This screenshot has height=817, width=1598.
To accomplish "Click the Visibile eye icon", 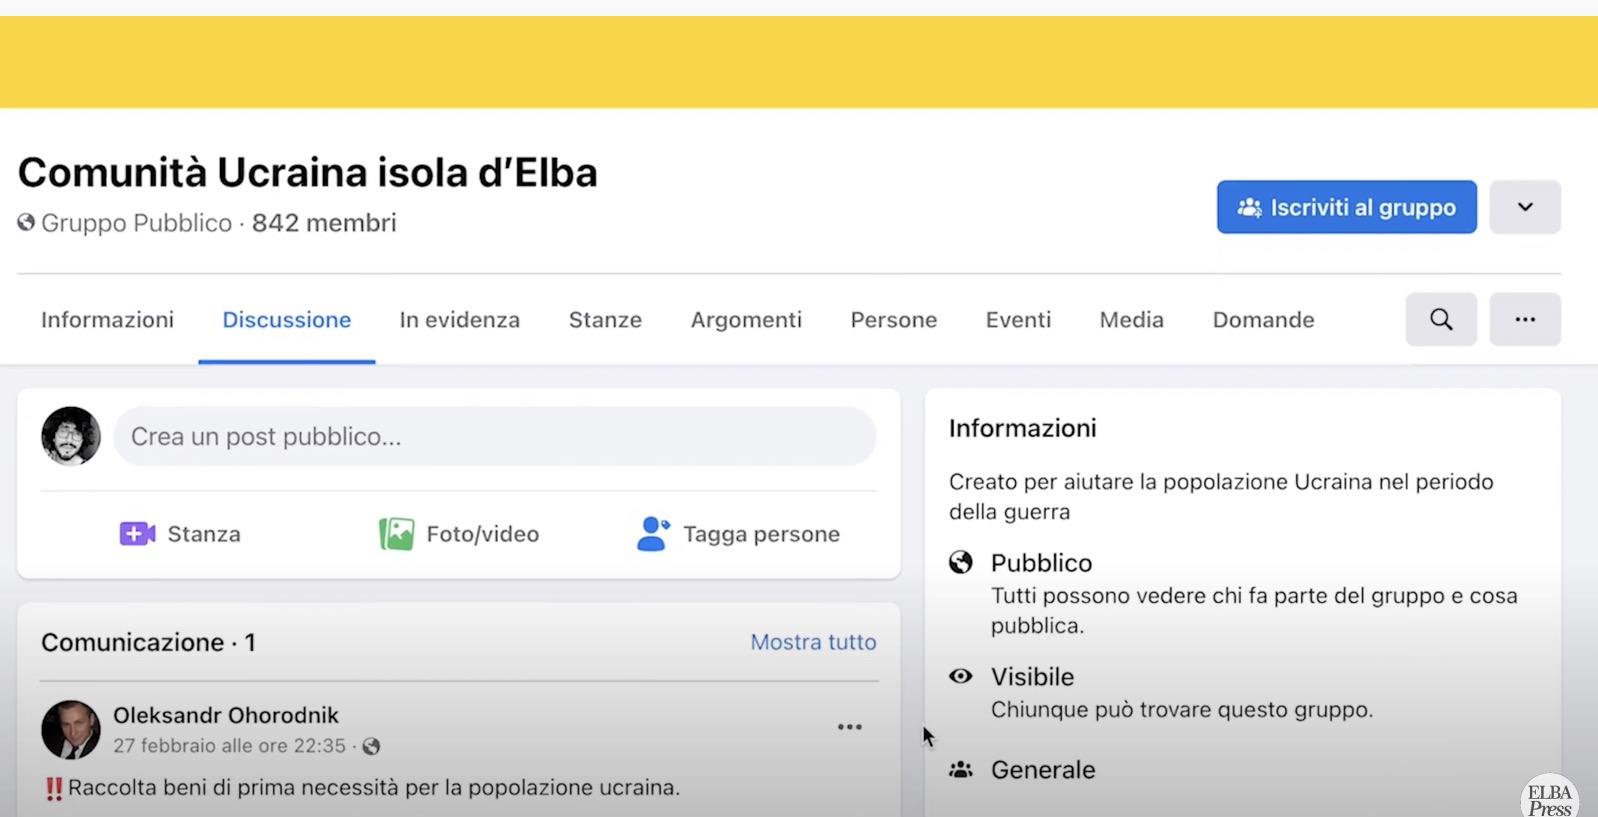I will tap(961, 676).
